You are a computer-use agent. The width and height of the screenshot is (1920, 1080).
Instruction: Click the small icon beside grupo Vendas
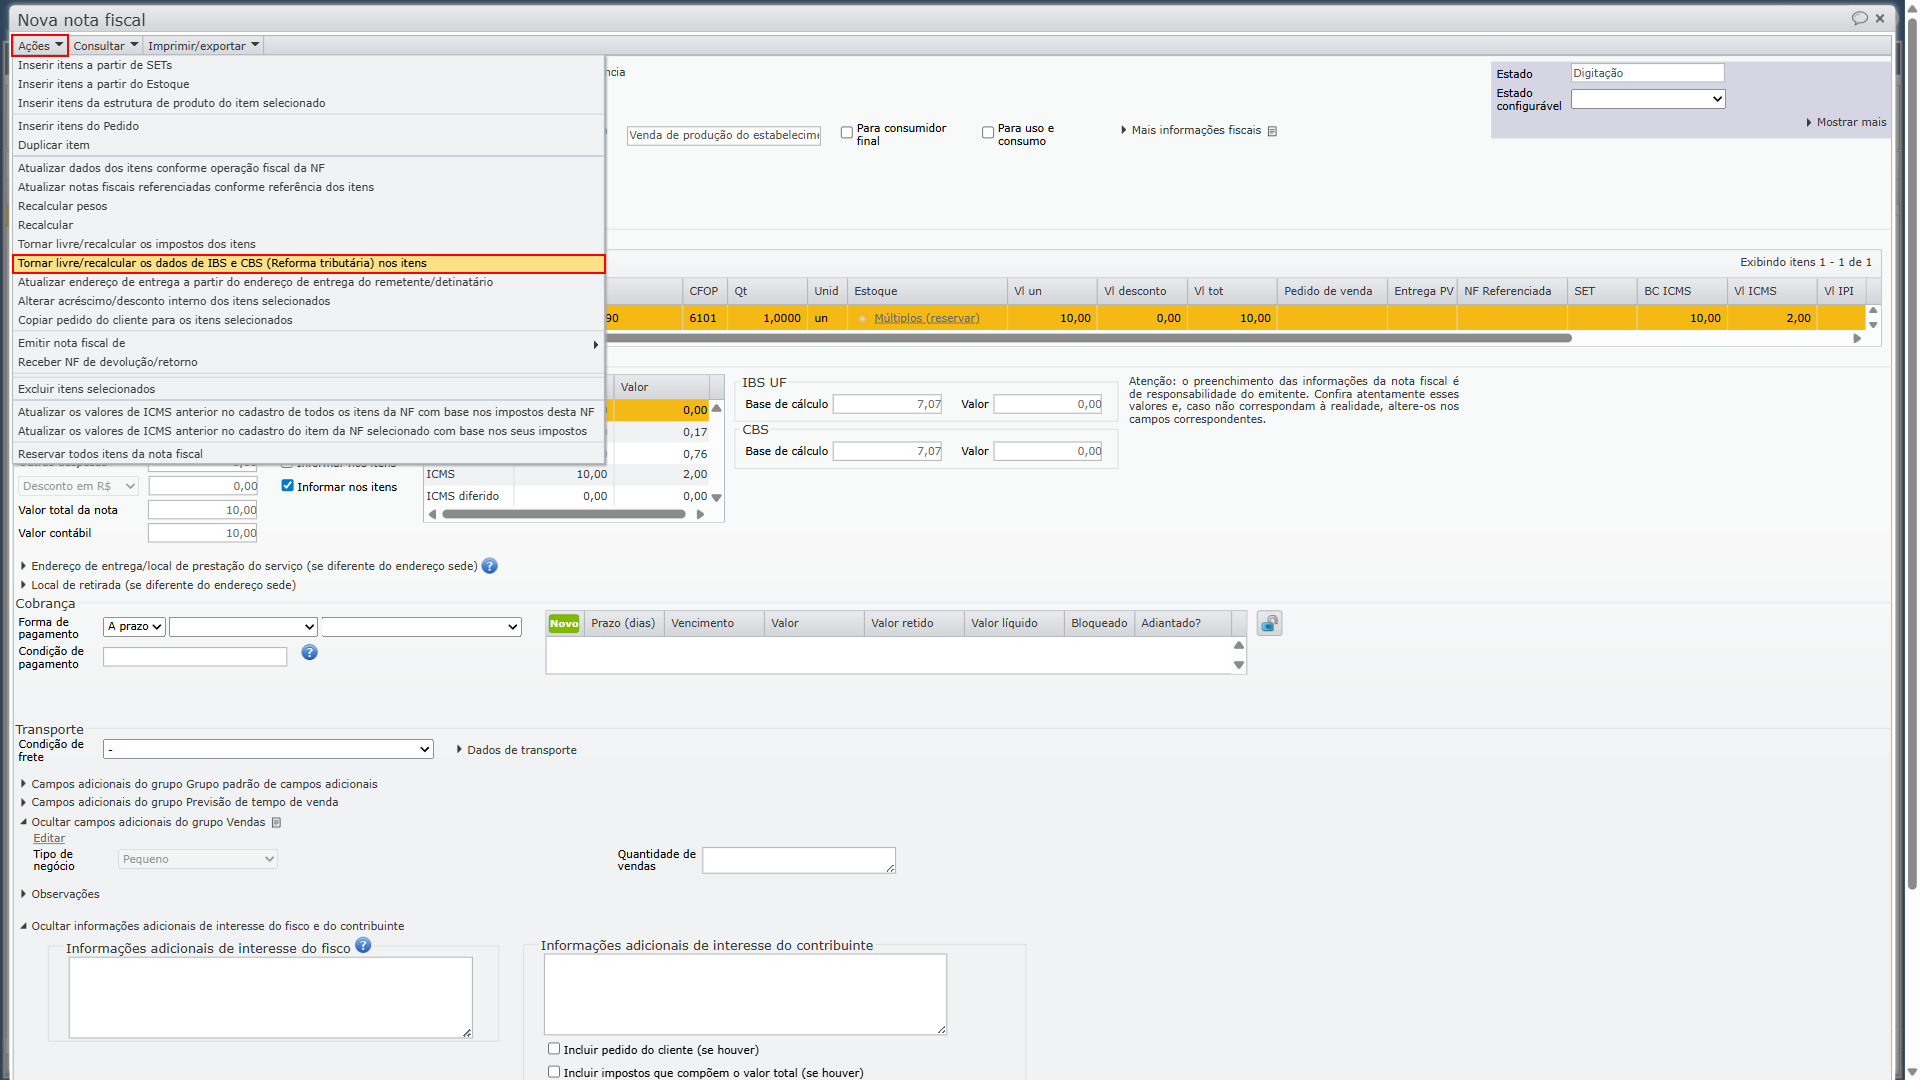tap(277, 823)
